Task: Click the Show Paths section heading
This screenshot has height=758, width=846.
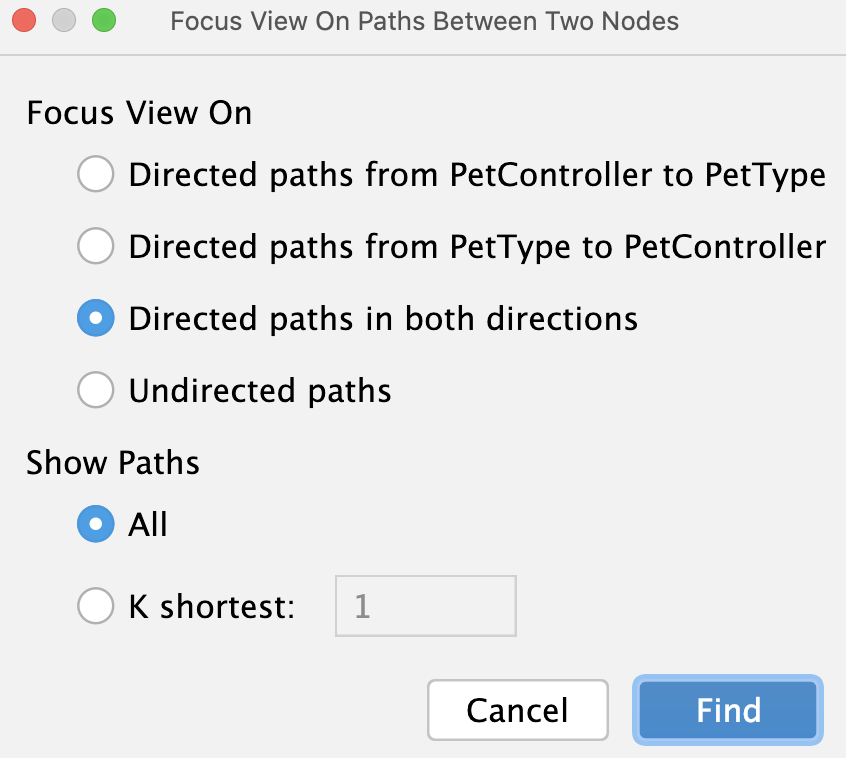Action: [112, 463]
